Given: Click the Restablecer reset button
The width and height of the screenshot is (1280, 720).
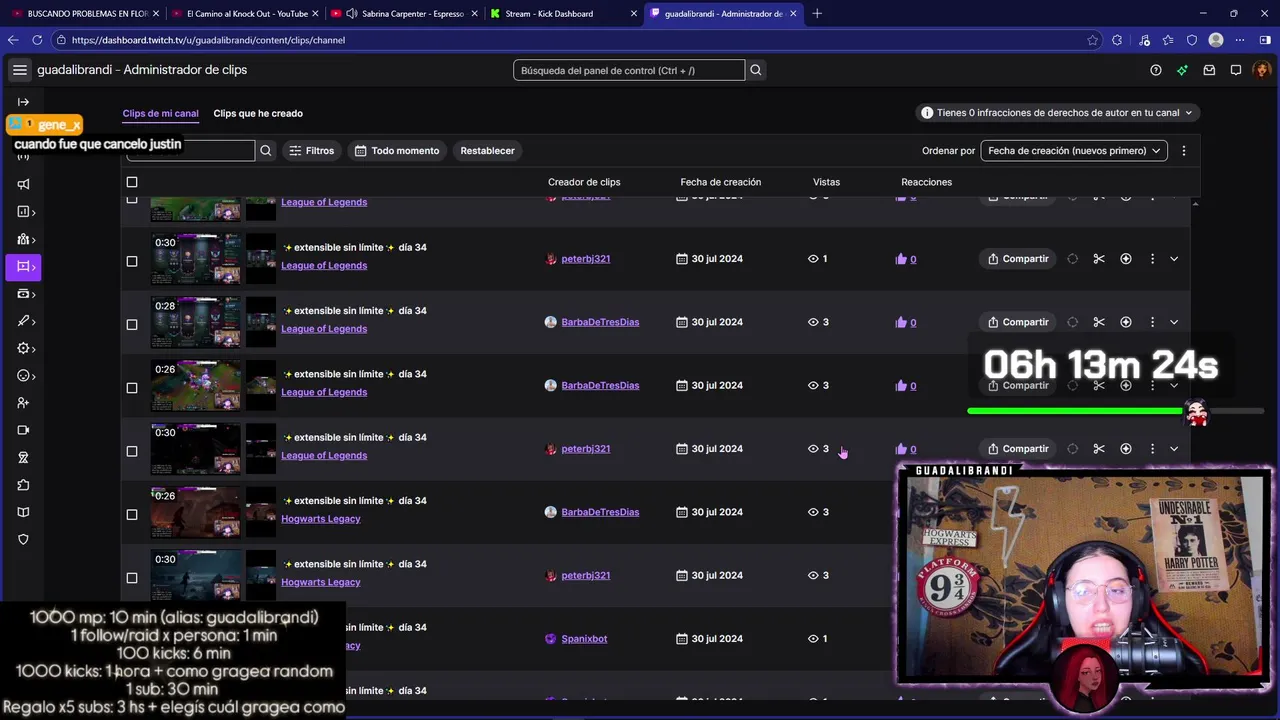Looking at the screenshot, I should [487, 151].
